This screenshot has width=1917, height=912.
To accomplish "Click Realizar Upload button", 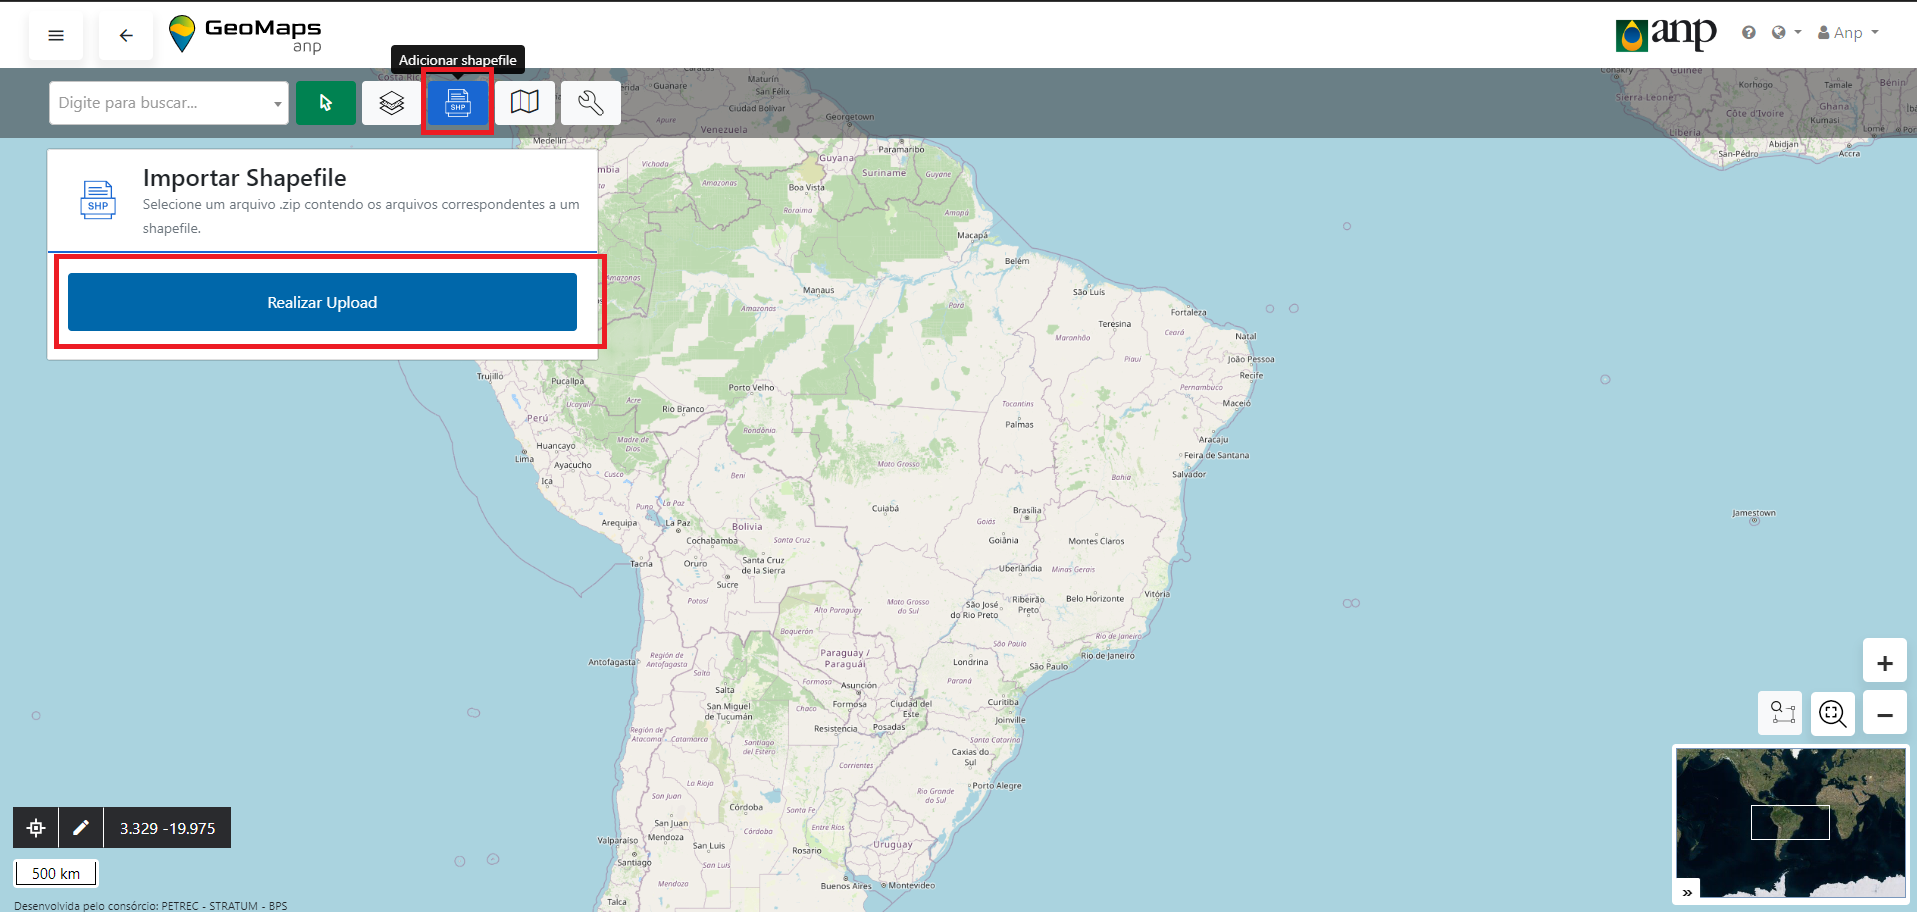I will (x=322, y=302).
